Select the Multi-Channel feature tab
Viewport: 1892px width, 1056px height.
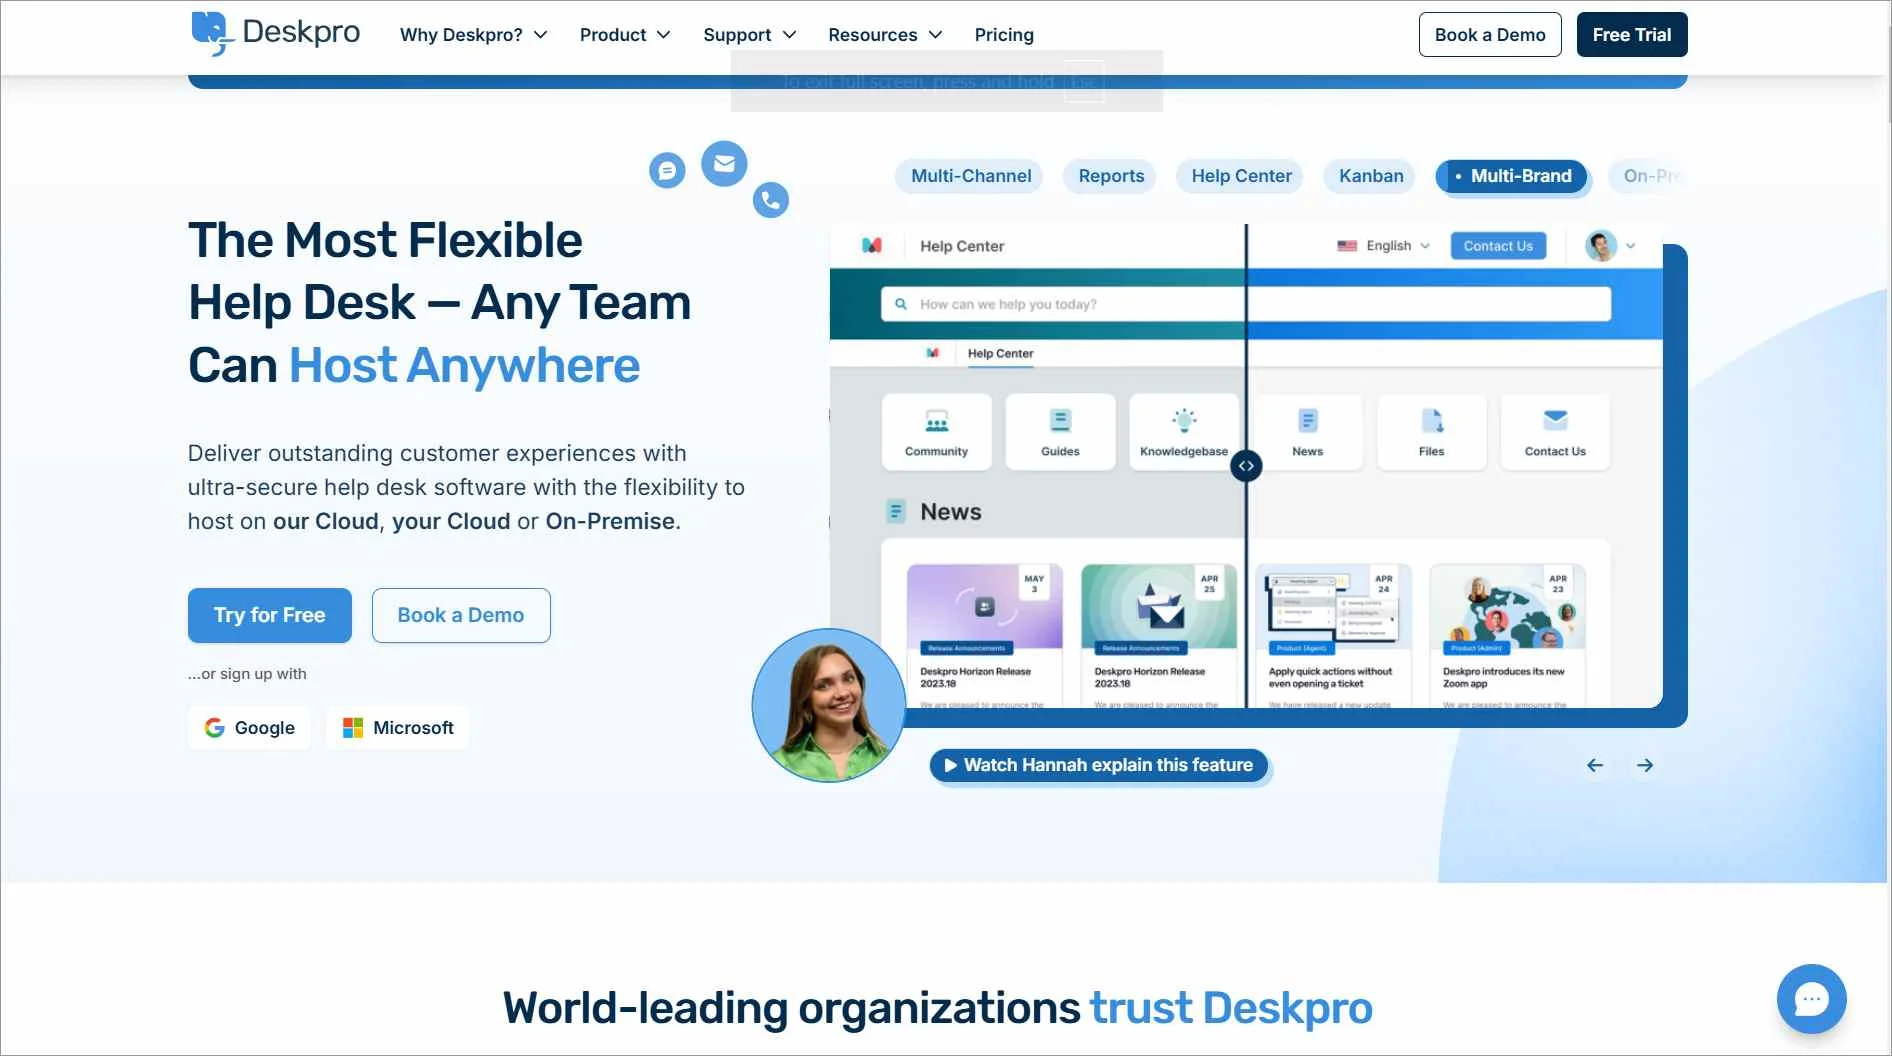tap(970, 176)
